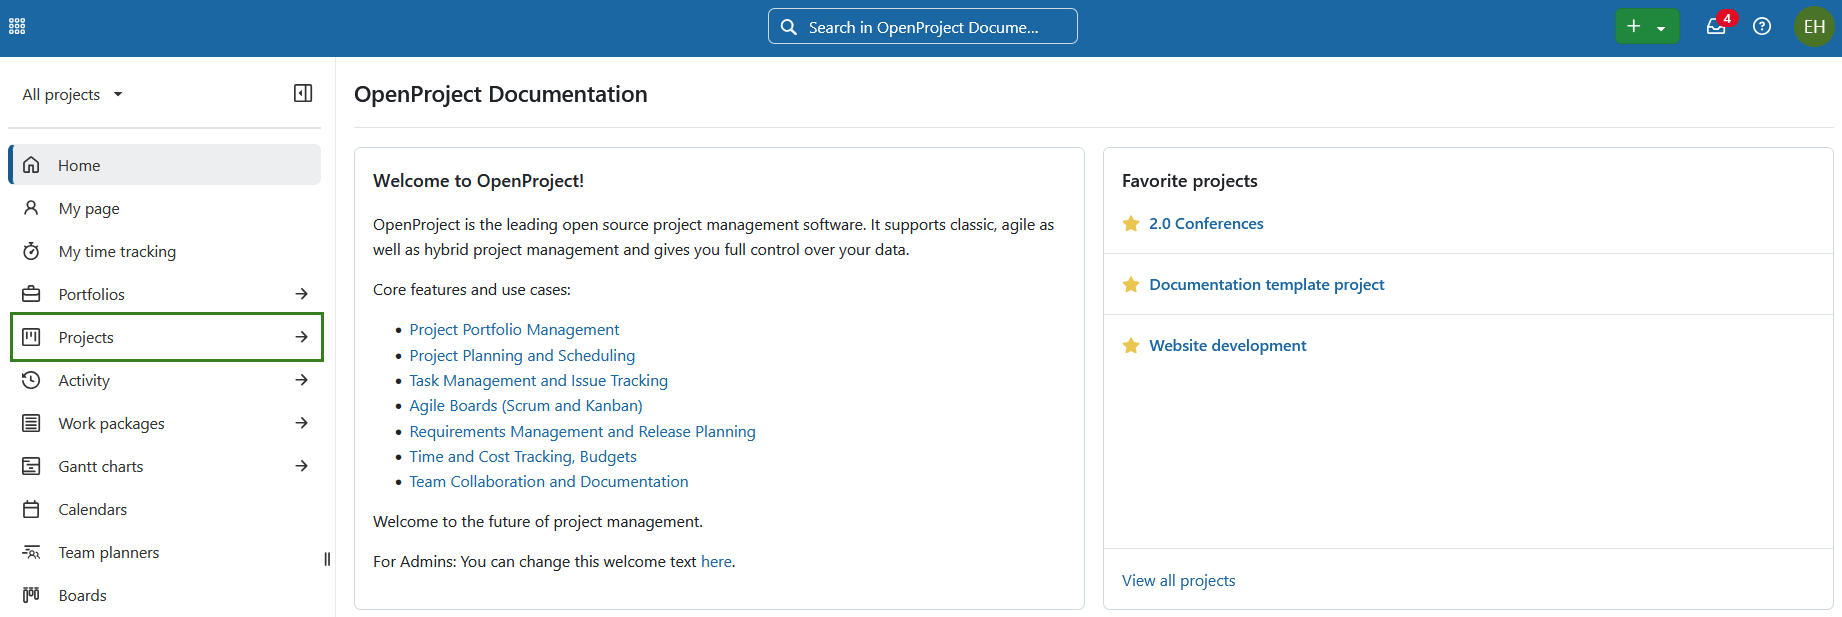Open the modules grid menu icon
Viewport: 1842px width, 617px height.
[x=17, y=27]
